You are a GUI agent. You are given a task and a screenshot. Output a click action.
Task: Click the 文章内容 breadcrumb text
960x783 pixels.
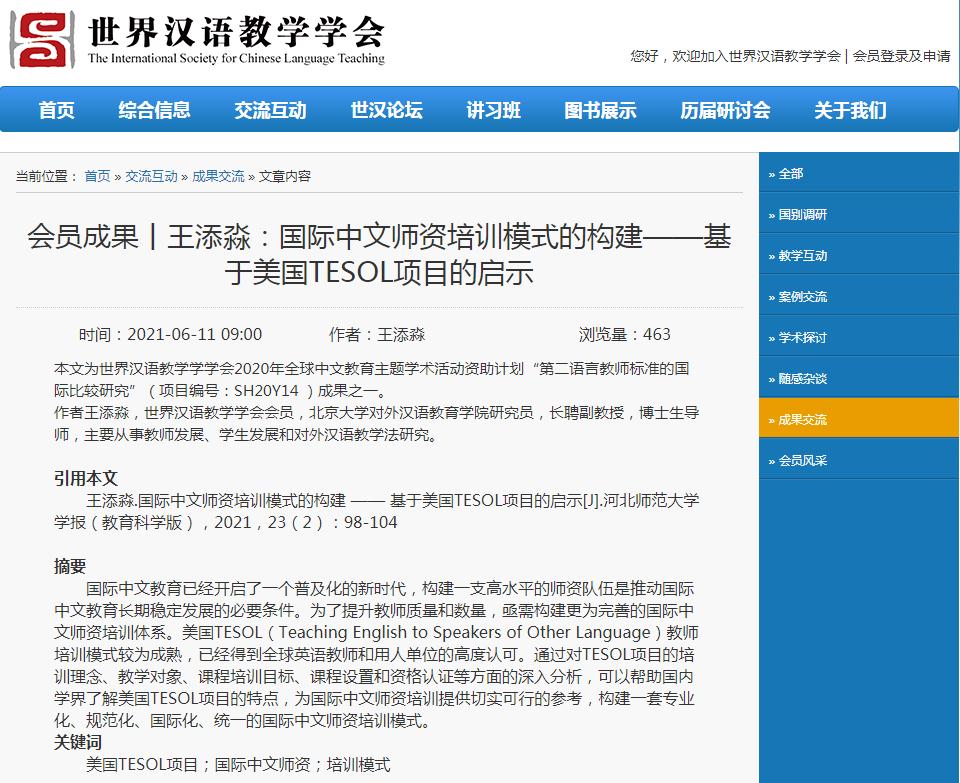coord(285,176)
